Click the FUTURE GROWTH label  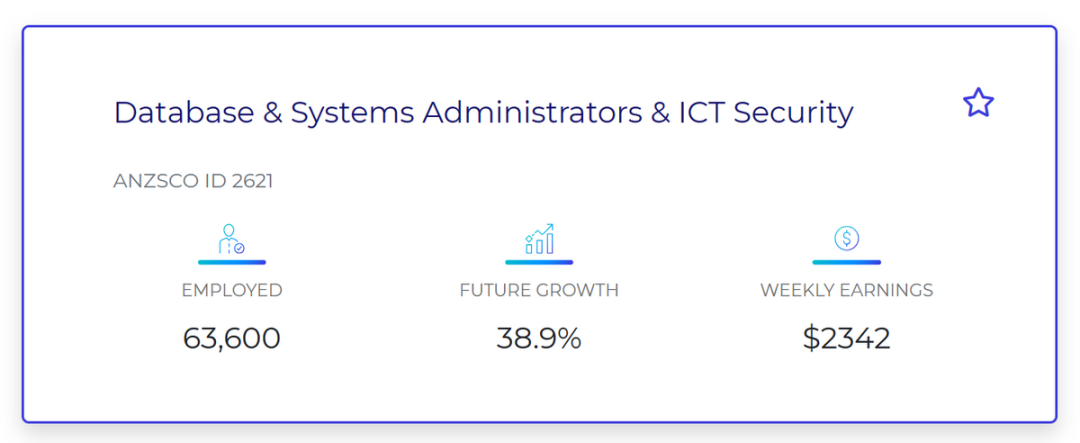(539, 290)
